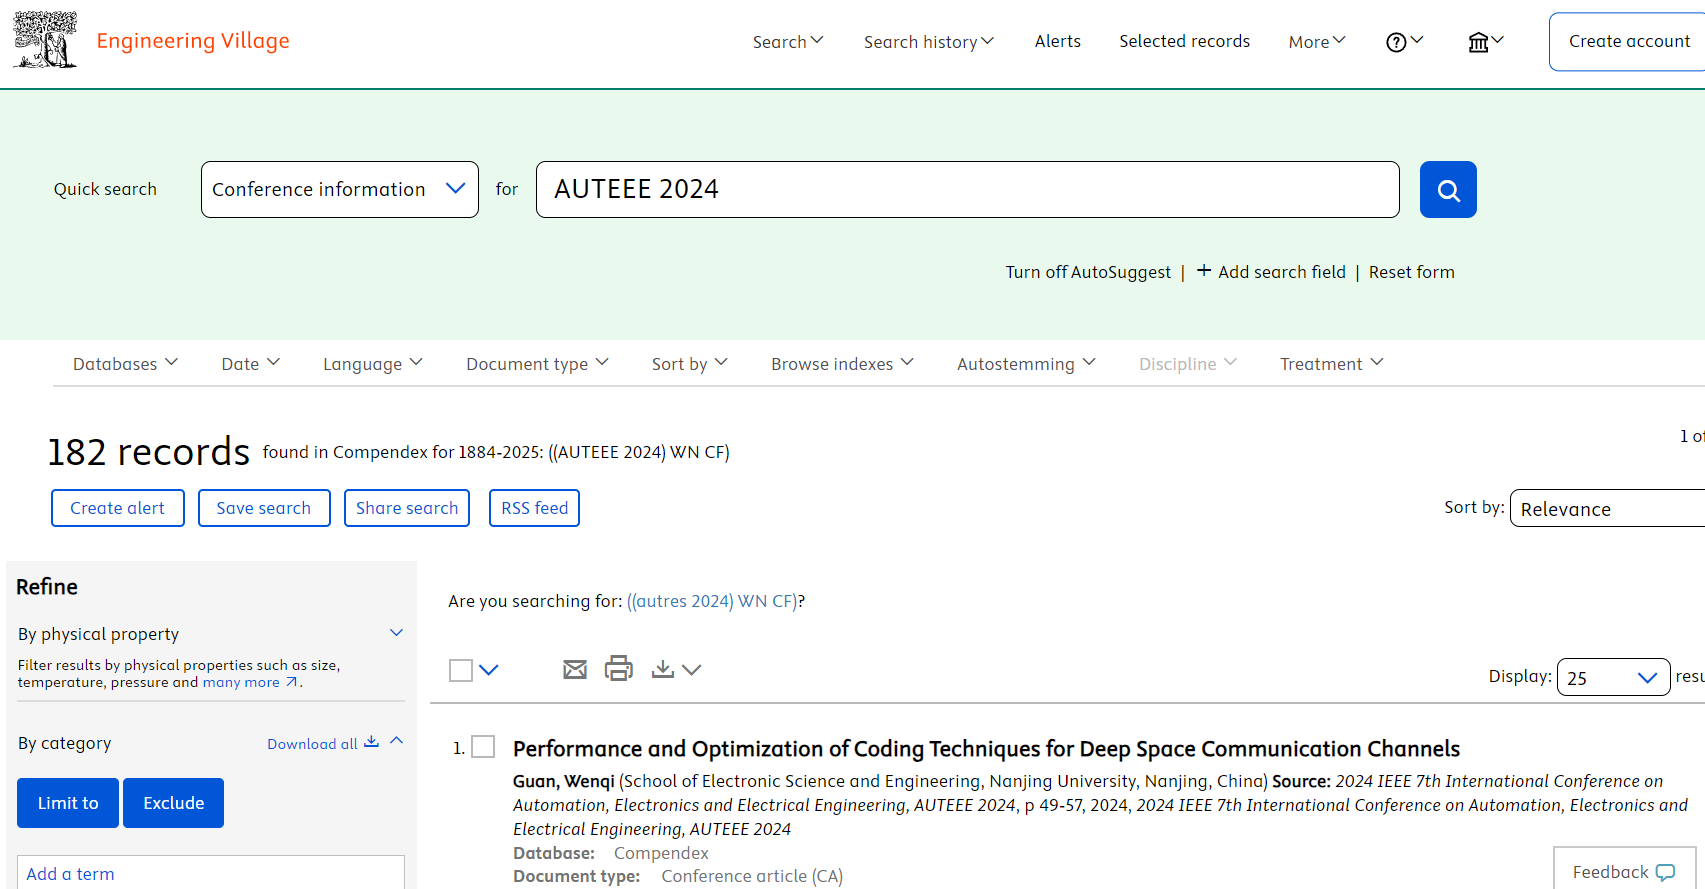
Task: Click Download all link text
Action: (x=312, y=743)
